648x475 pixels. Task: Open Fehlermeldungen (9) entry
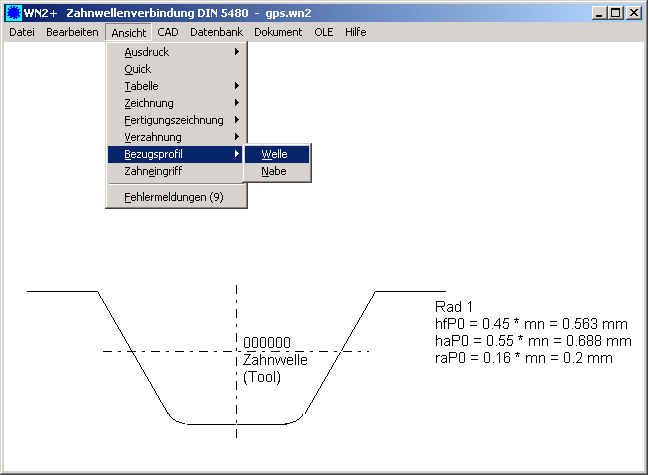coord(176,198)
